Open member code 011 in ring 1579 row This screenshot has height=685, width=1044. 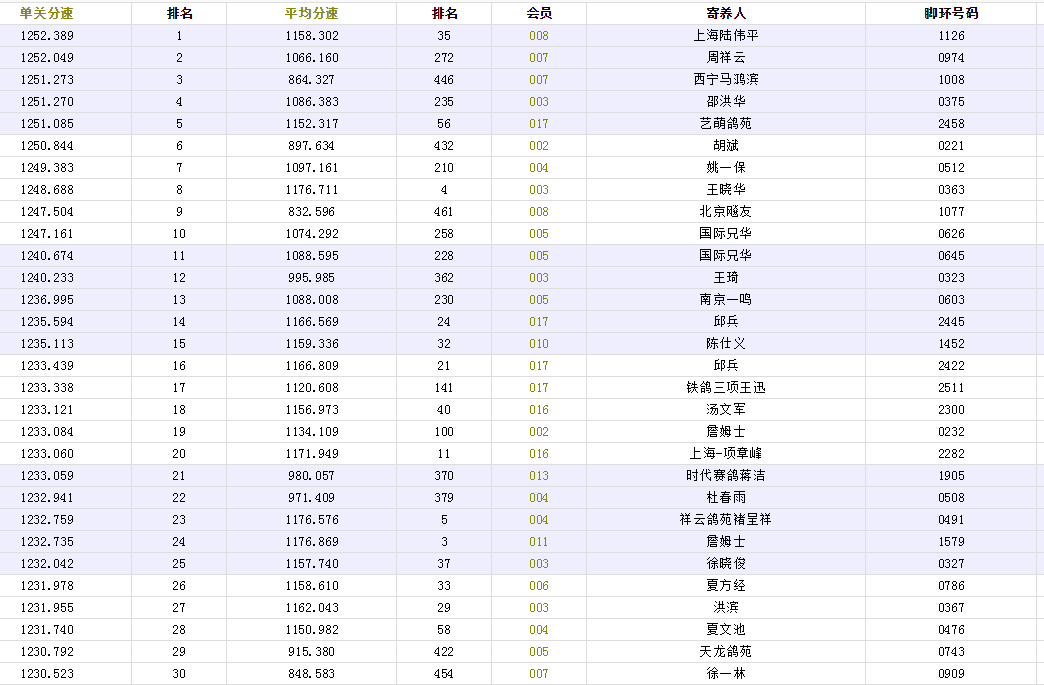click(x=539, y=542)
